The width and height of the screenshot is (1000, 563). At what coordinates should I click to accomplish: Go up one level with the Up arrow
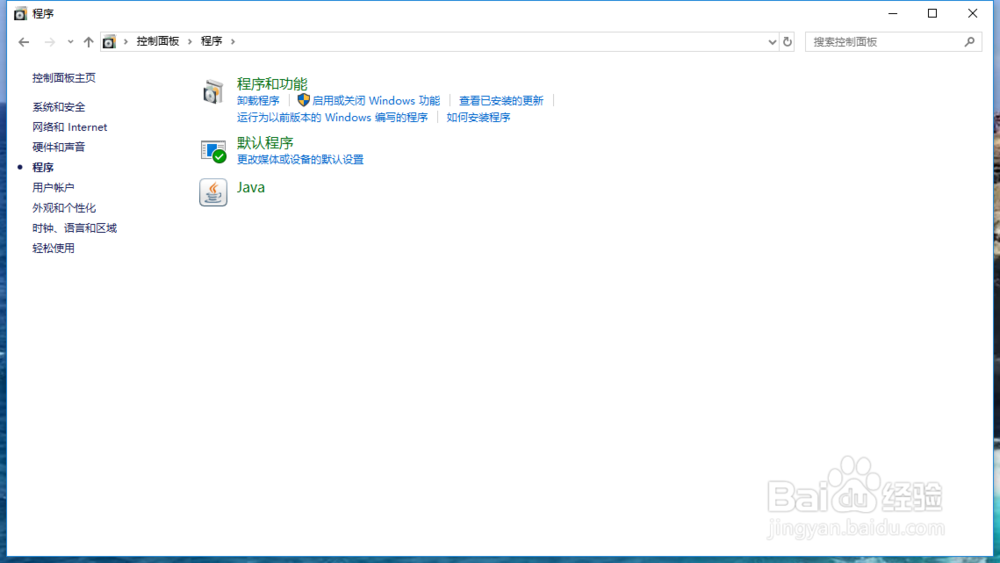click(x=88, y=42)
